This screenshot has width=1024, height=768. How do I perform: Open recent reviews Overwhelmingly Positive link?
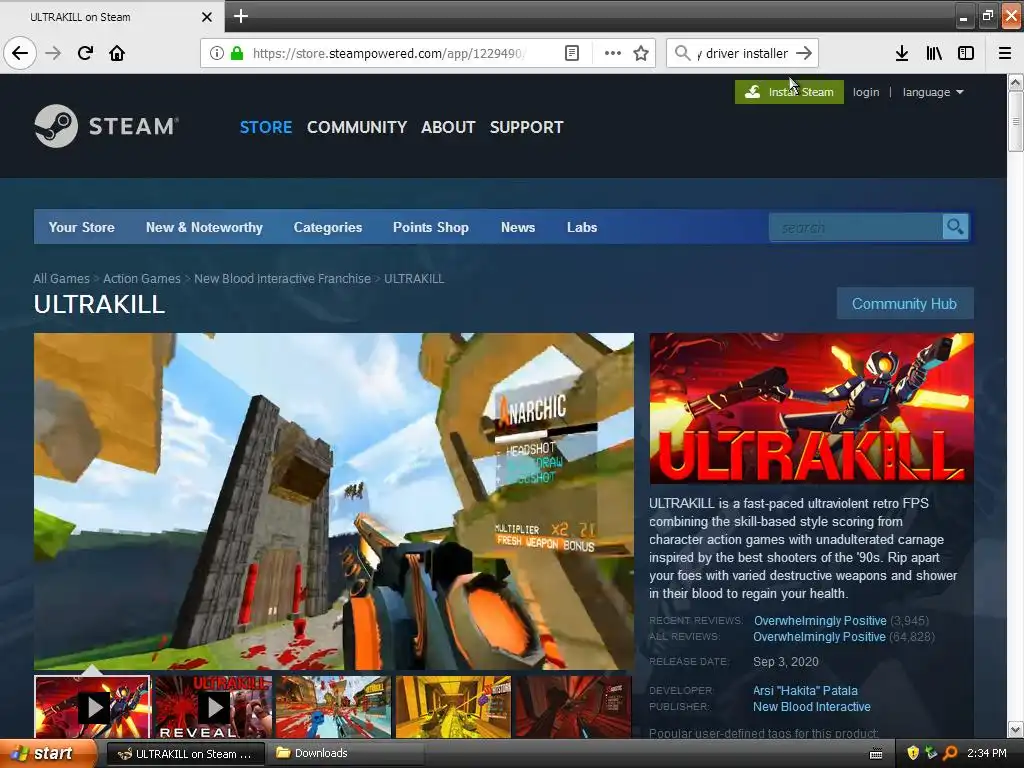click(820, 620)
